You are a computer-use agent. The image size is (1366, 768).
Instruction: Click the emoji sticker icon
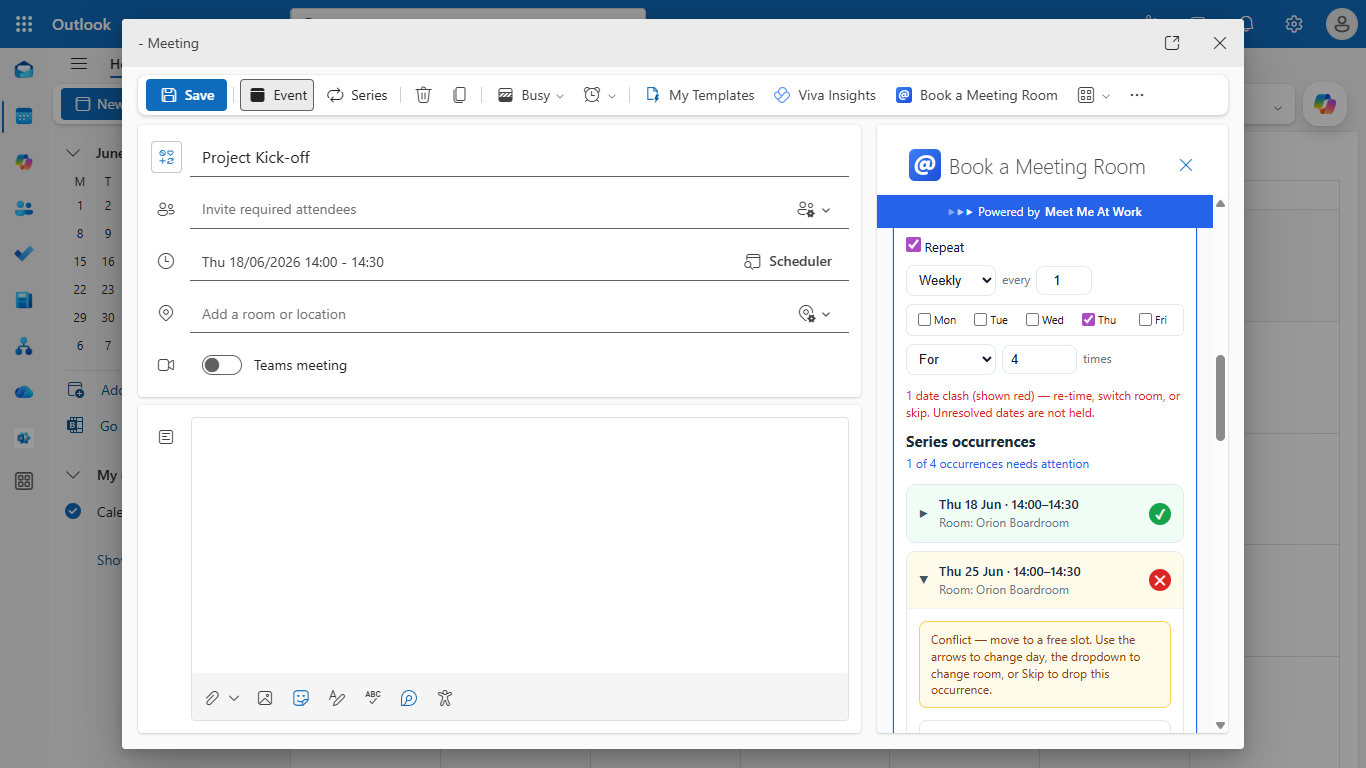(x=301, y=698)
